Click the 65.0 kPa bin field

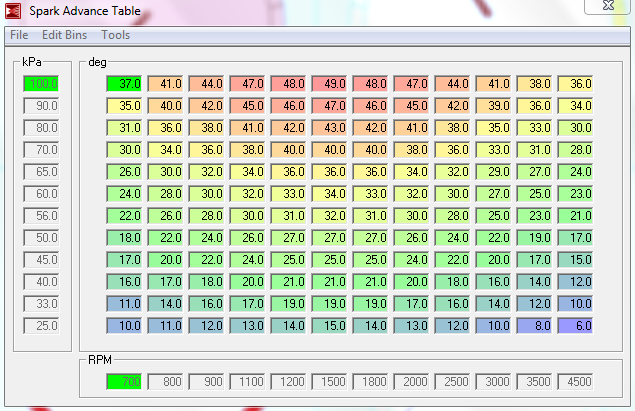coord(41,171)
